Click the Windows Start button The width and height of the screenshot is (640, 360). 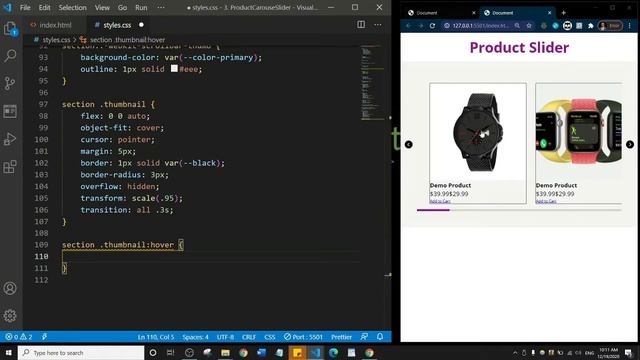[9, 353]
